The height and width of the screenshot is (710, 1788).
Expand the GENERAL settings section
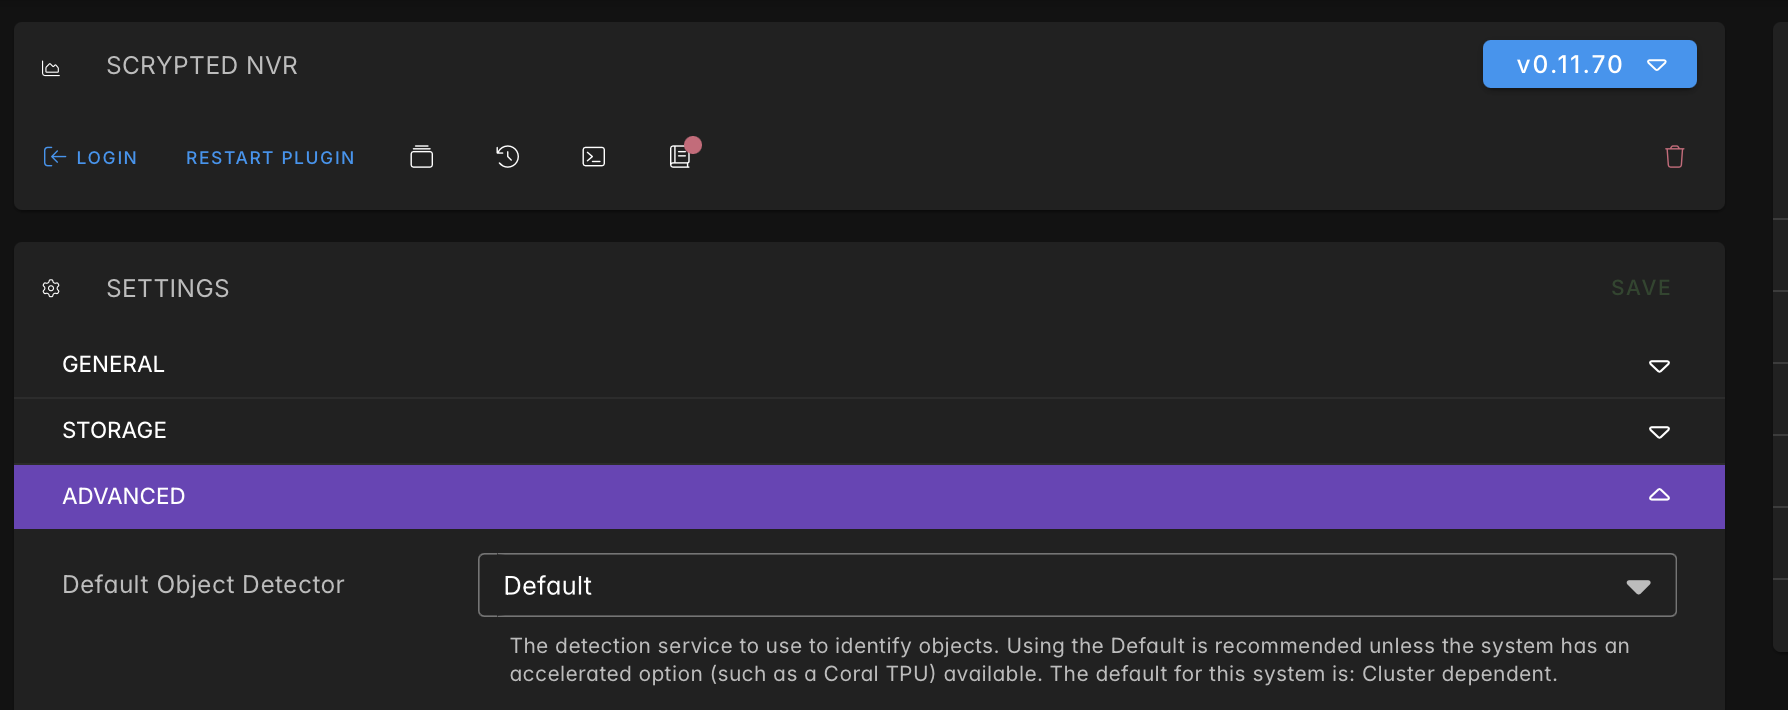point(869,365)
